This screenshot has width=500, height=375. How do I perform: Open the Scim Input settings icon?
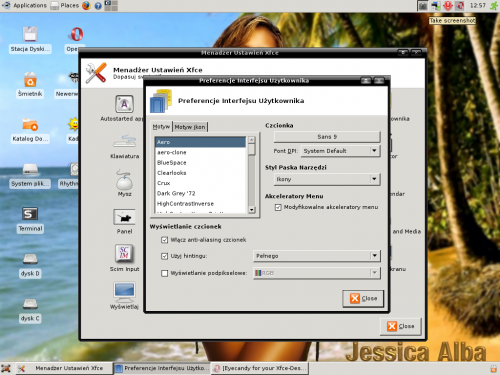tap(124, 254)
